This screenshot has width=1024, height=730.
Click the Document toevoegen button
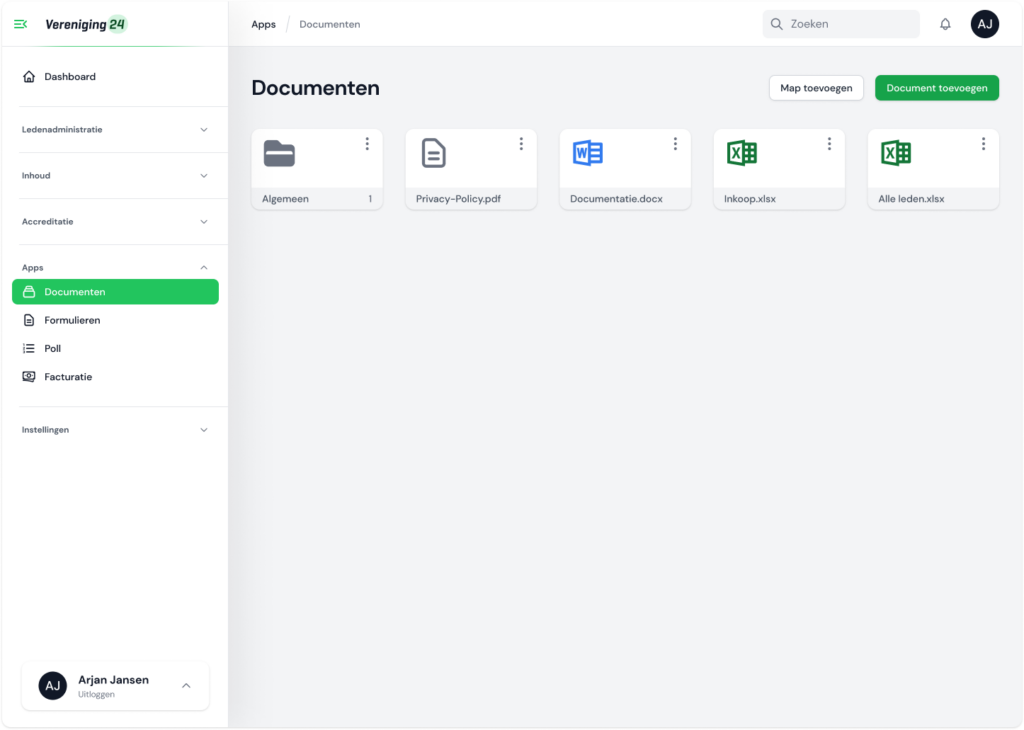point(936,88)
